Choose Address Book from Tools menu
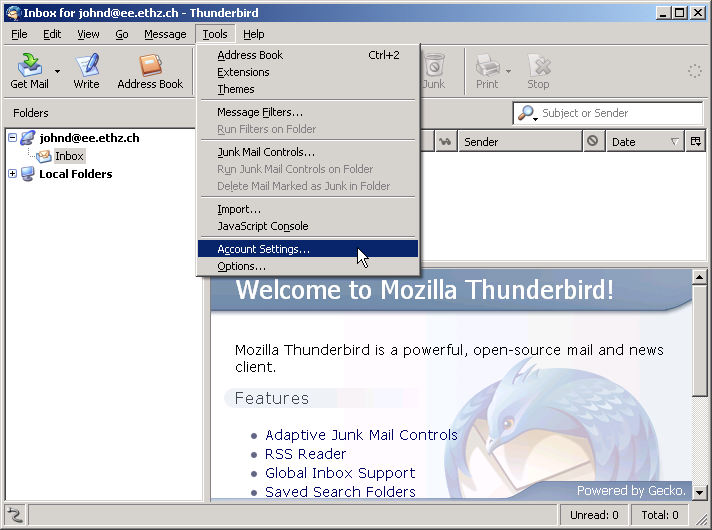This screenshot has height=530, width=712. coord(308,55)
